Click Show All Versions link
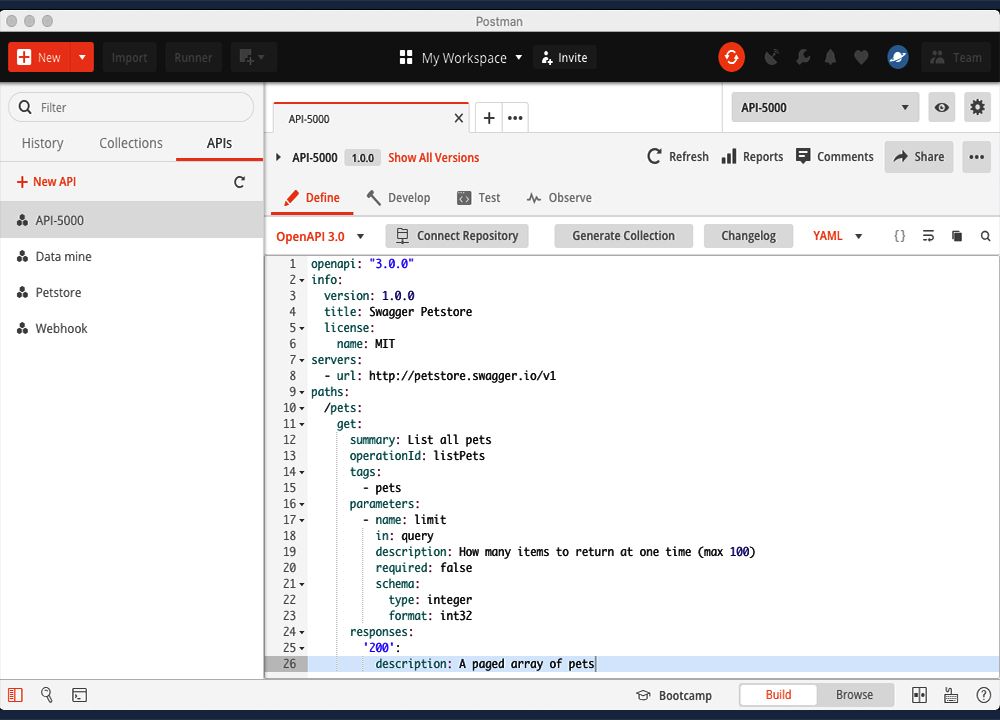 click(x=434, y=158)
